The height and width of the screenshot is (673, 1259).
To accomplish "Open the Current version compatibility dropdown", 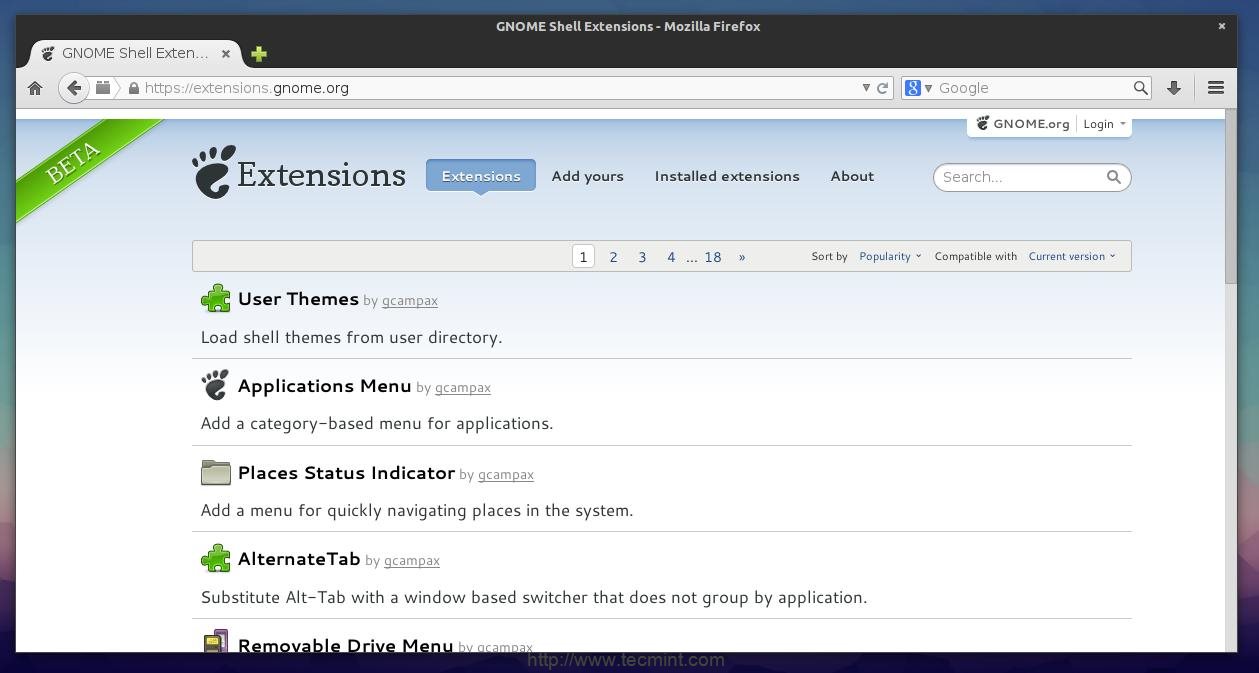I will pyautogui.click(x=1071, y=257).
